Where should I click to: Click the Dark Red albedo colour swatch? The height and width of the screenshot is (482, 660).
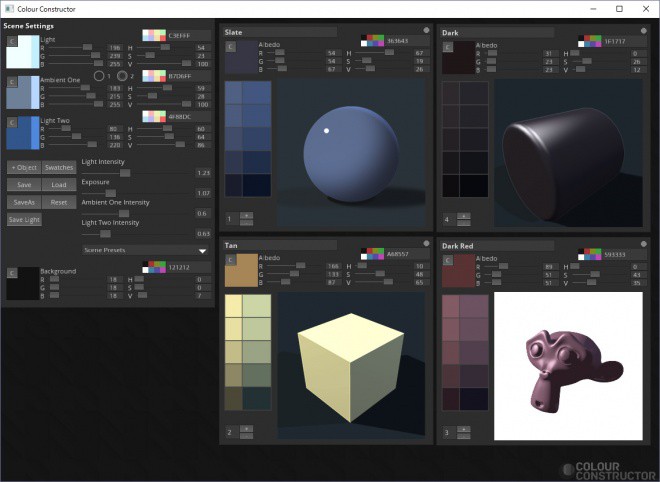458,271
